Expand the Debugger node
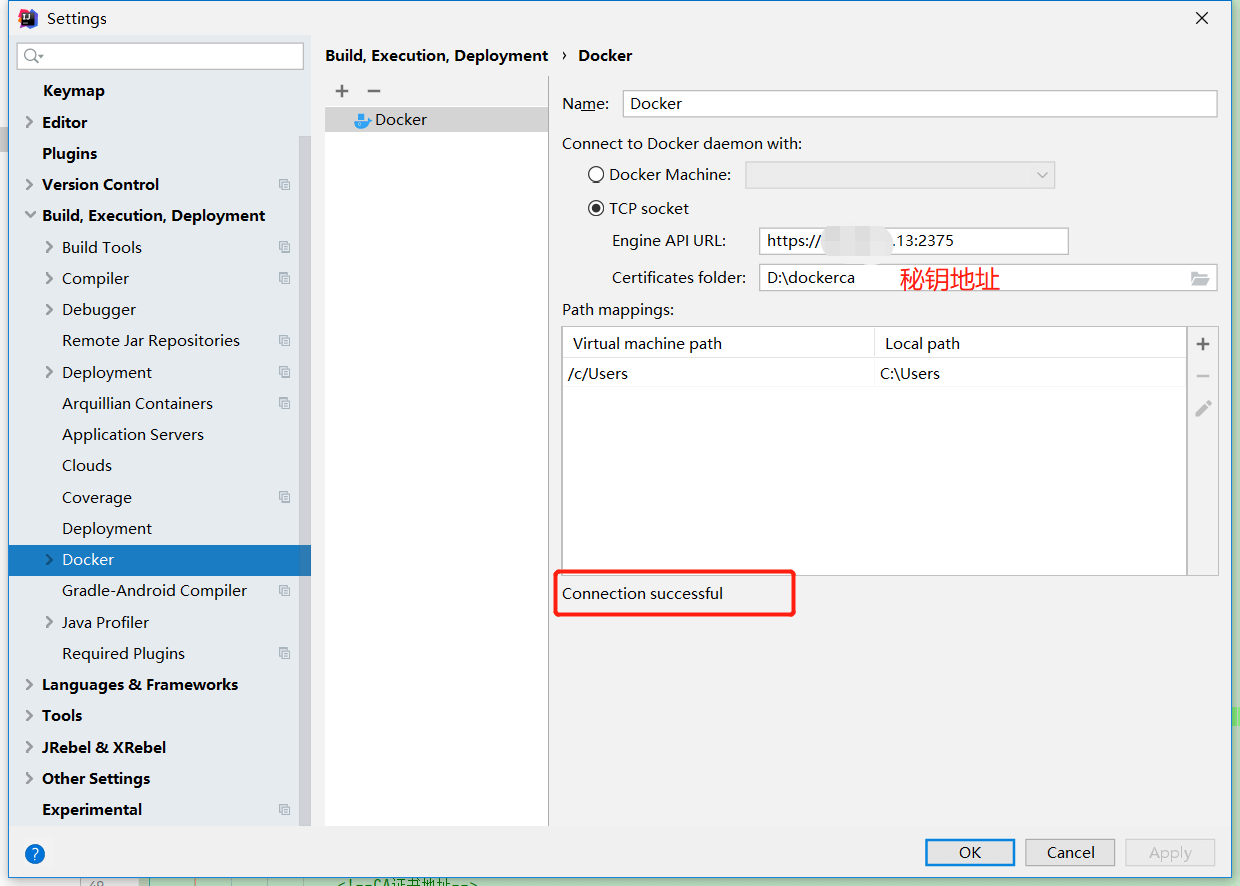Viewport: 1240px width, 886px height. tap(49, 310)
